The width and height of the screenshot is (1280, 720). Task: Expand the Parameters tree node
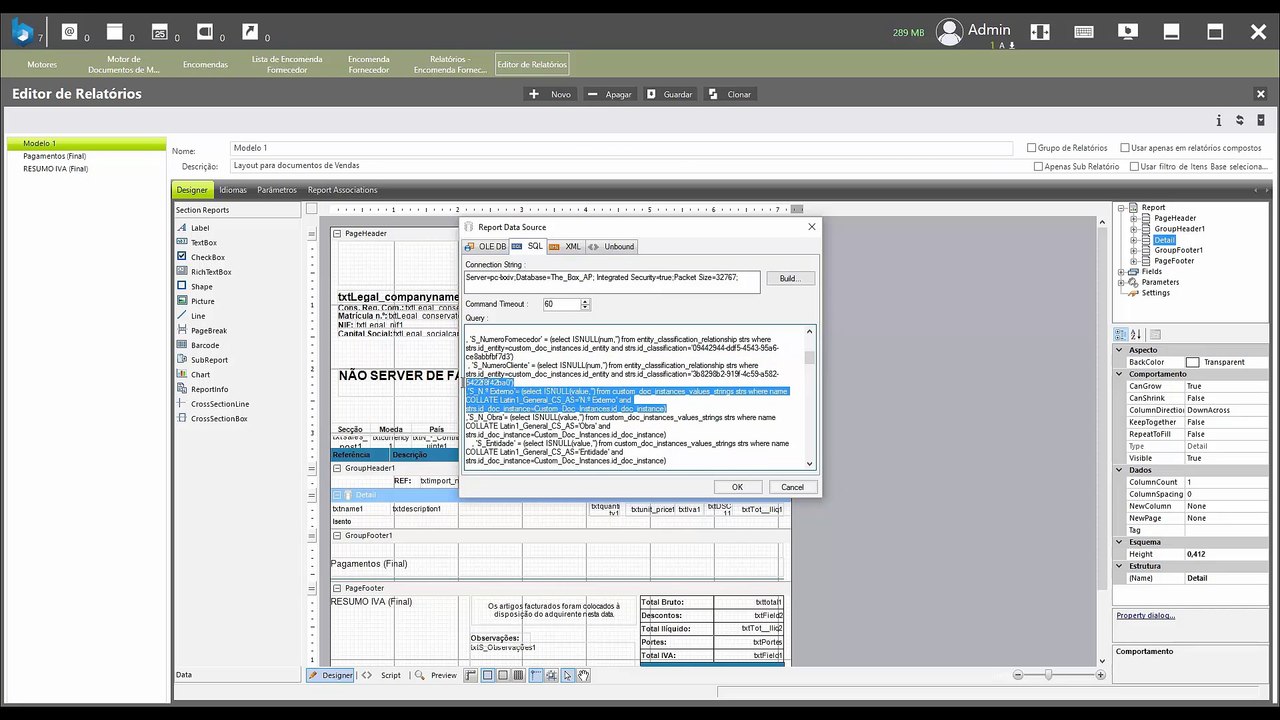pyautogui.click(x=1122, y=282)
